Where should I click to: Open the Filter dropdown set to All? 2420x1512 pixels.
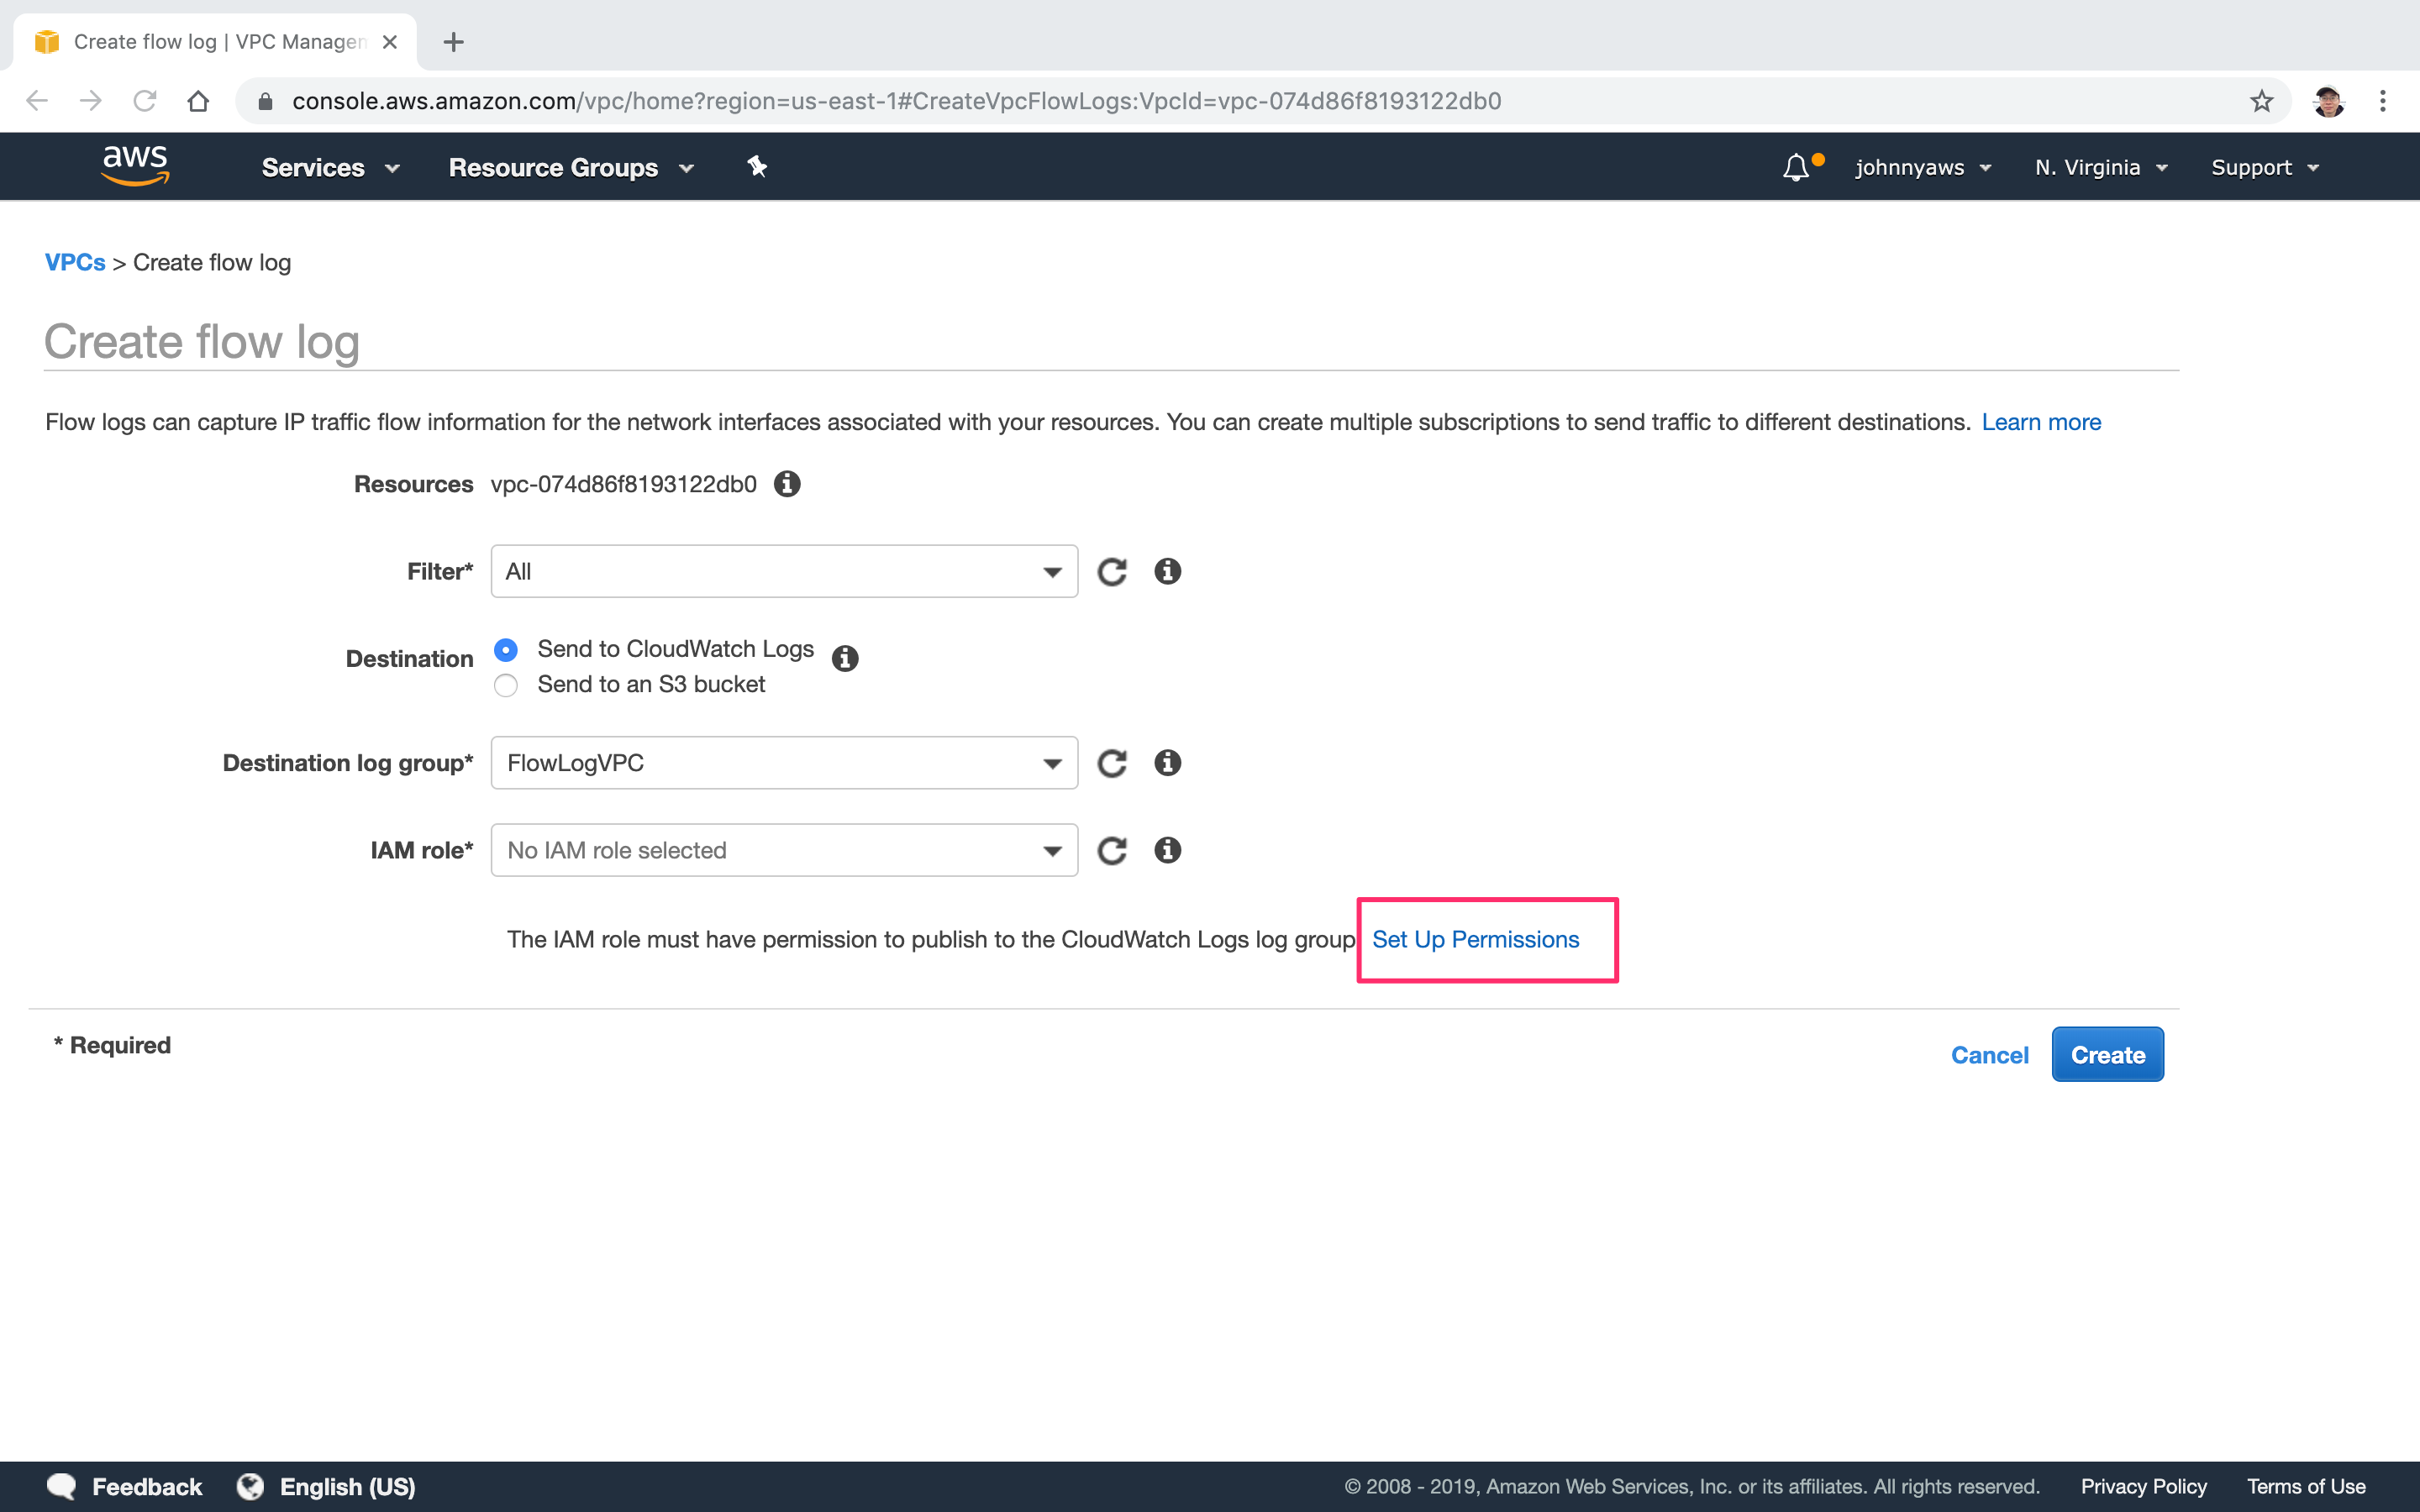784,571
